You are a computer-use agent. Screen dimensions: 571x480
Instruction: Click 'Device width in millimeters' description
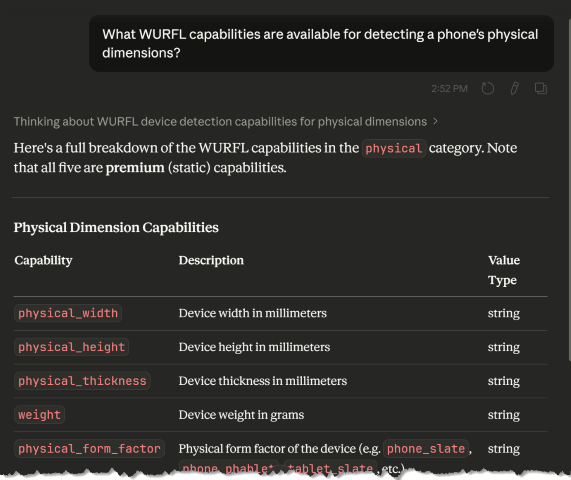253,313
